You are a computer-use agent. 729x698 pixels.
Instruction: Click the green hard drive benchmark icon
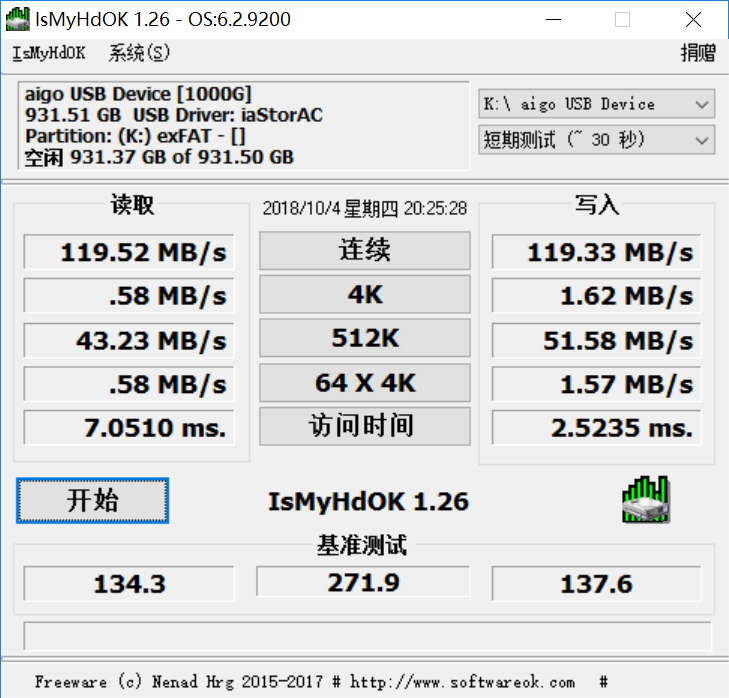click(x=645, y=500)
